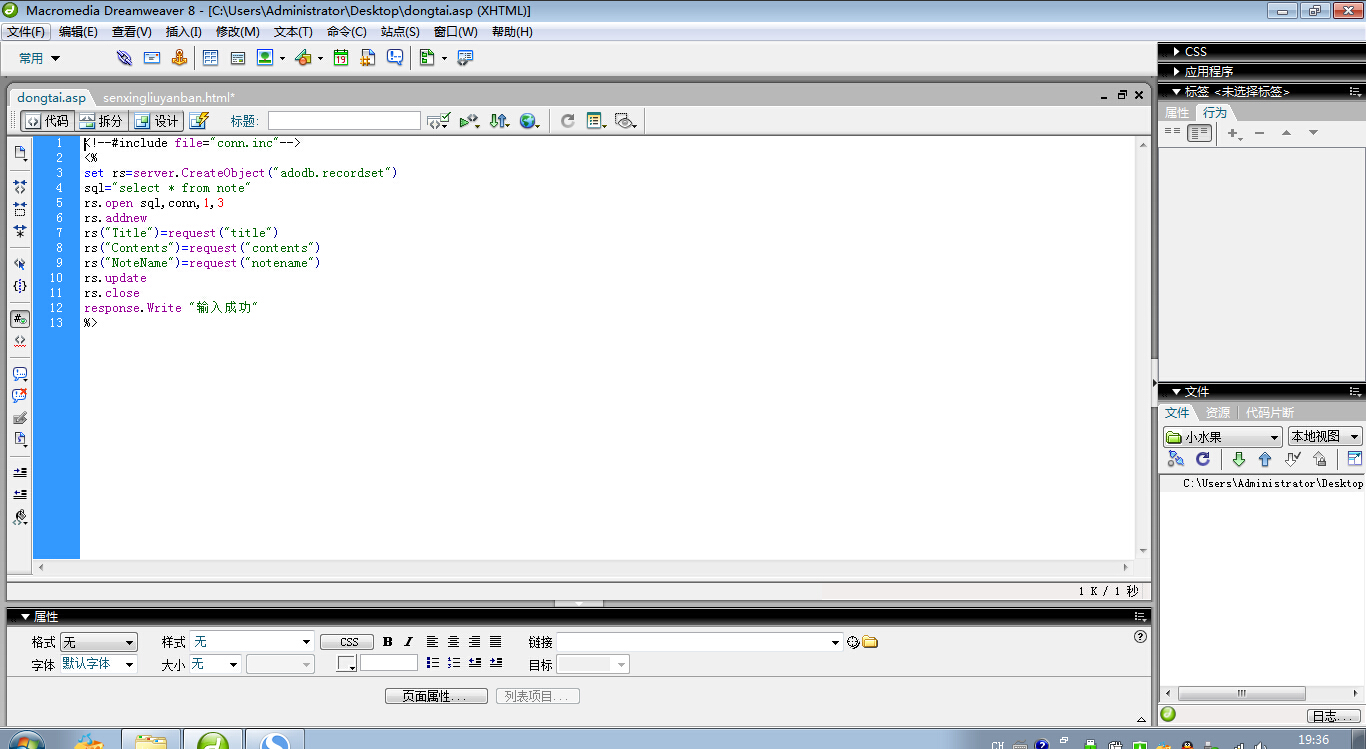Preview in browser globe icon
1366x749 pixels.
[x=529, y=121]
